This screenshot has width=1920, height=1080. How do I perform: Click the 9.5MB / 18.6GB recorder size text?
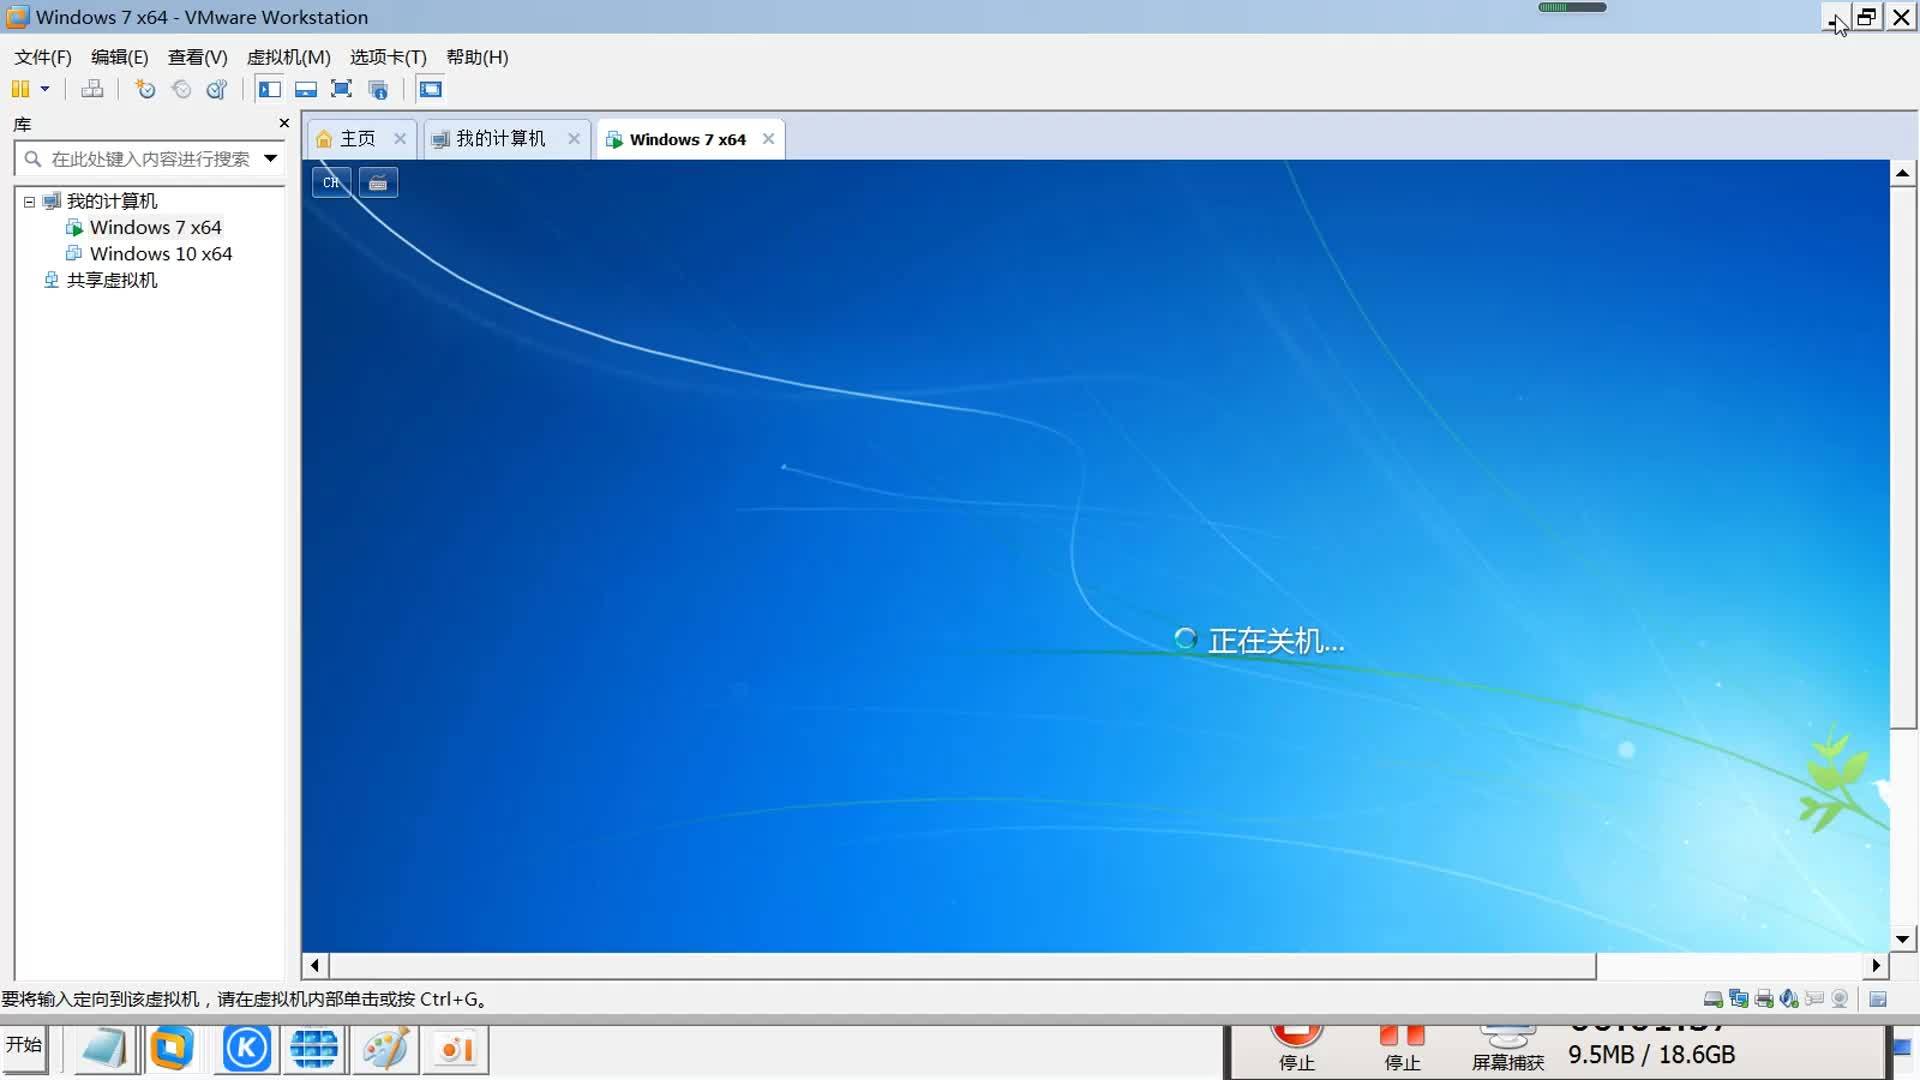tap(1651, 1055)
